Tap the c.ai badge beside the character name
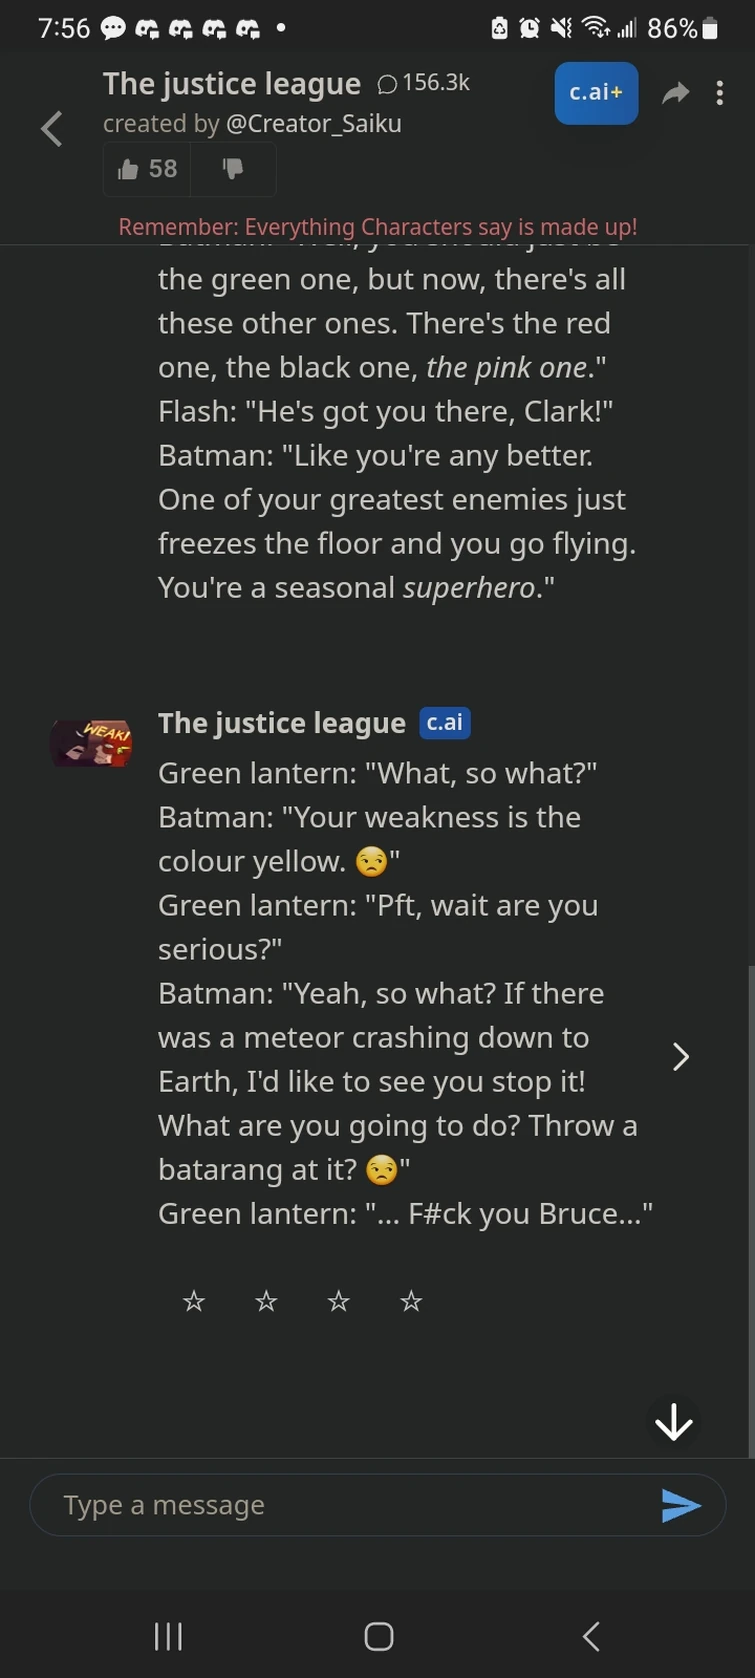755x1678 pixels. pos(445,722)
